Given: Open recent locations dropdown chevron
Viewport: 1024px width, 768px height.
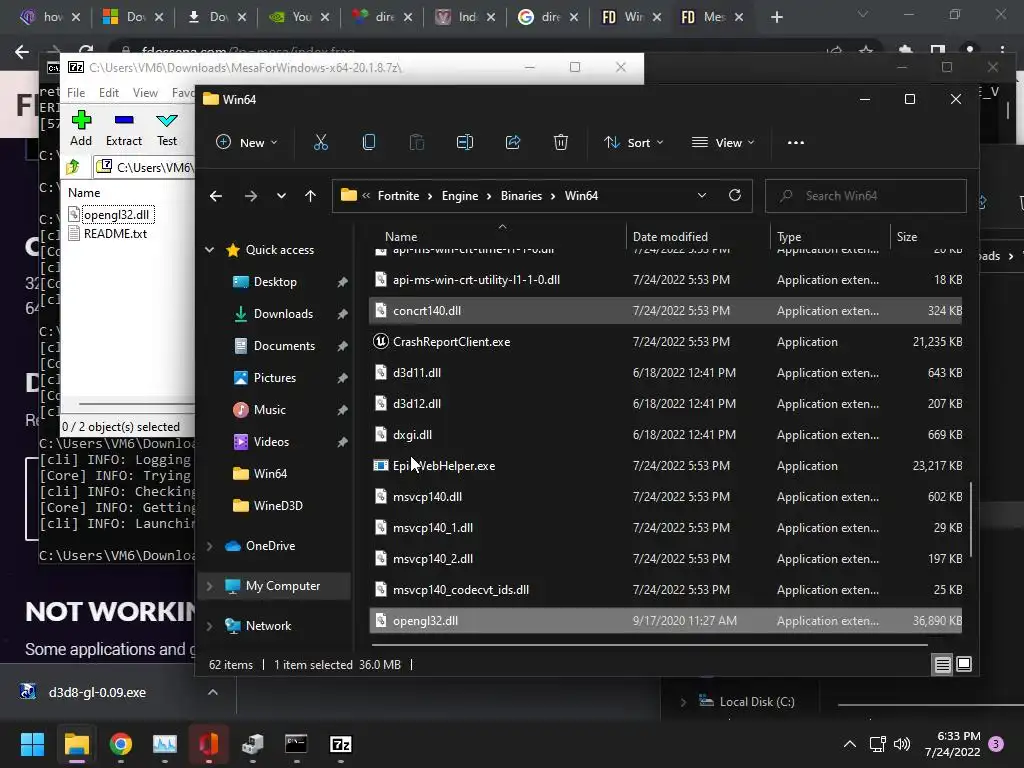Looking at the screenshot, I should 281,196.
